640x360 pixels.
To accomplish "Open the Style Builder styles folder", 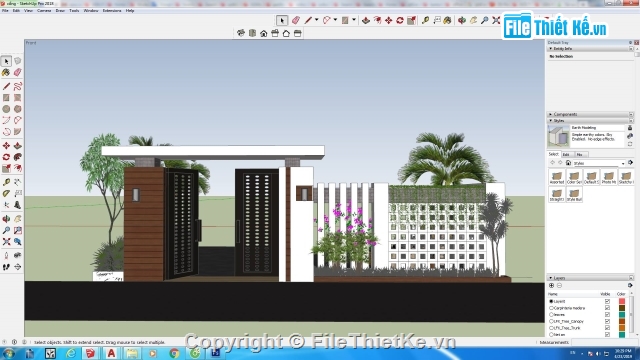I will click(x=574, y=195).
